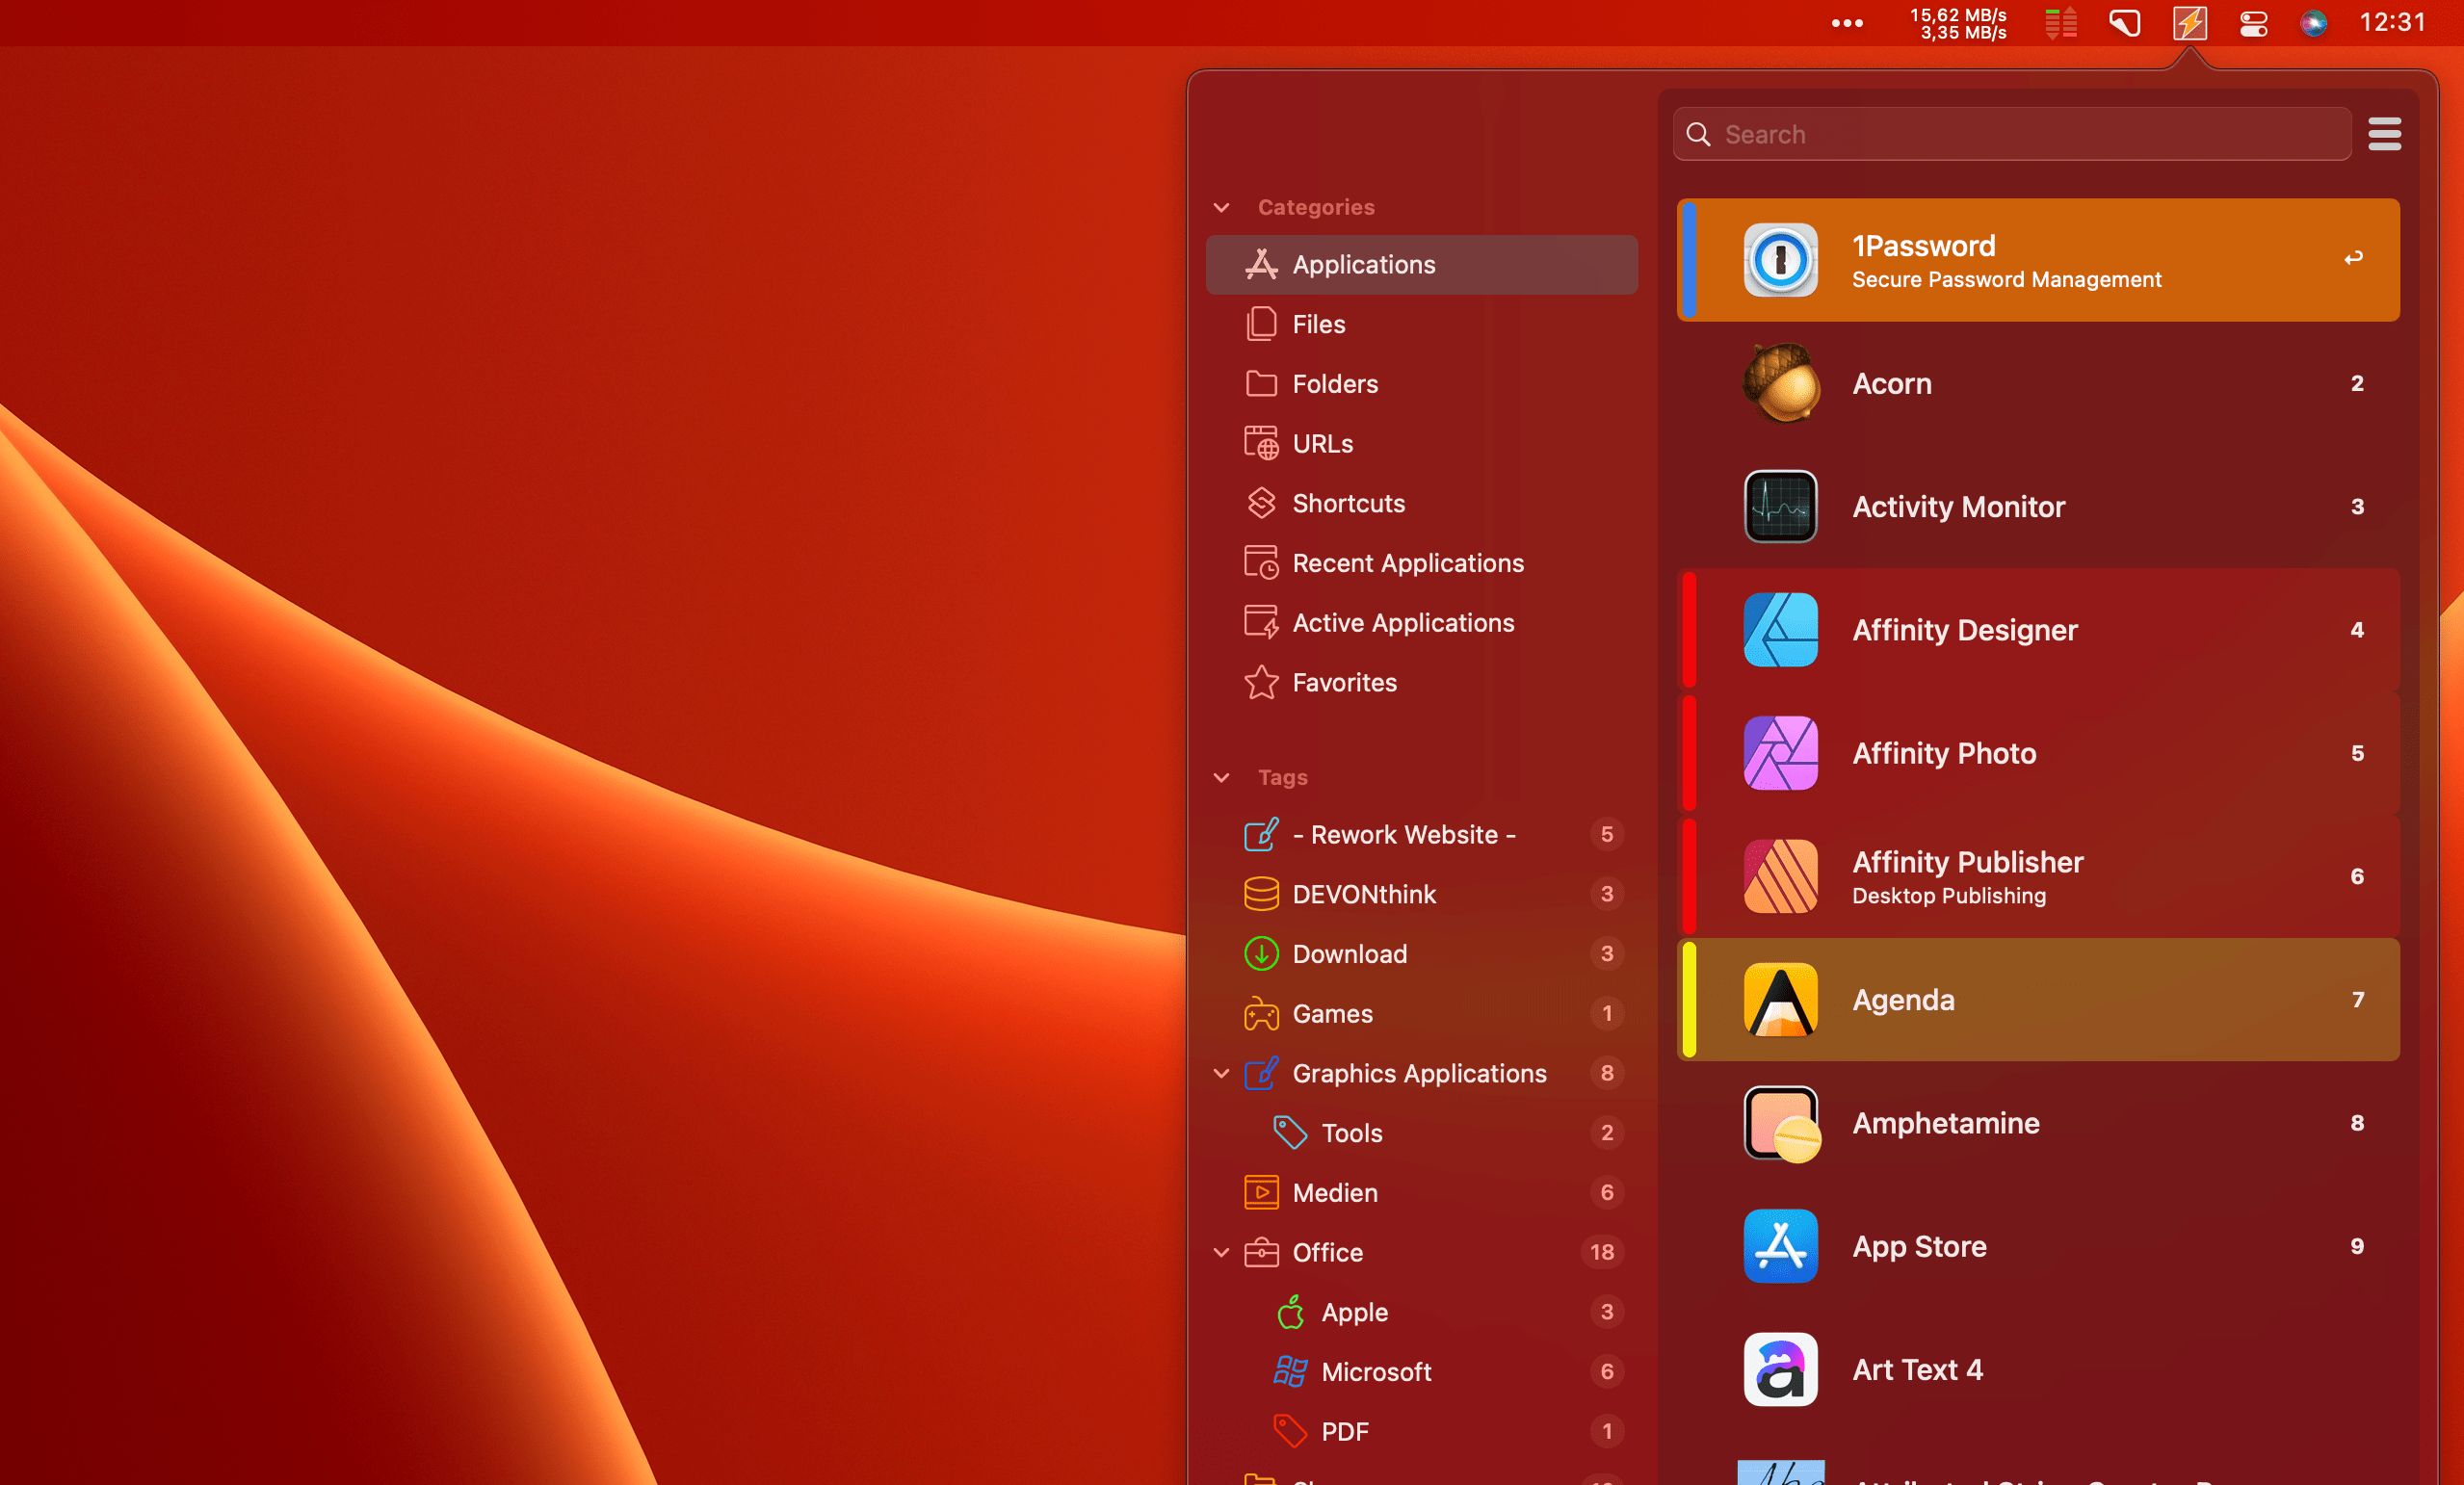The image size is (2464, 1485).
Task: Click the Games controller tag icon
Action: pyautogui.click(x=1261, y=1013)
